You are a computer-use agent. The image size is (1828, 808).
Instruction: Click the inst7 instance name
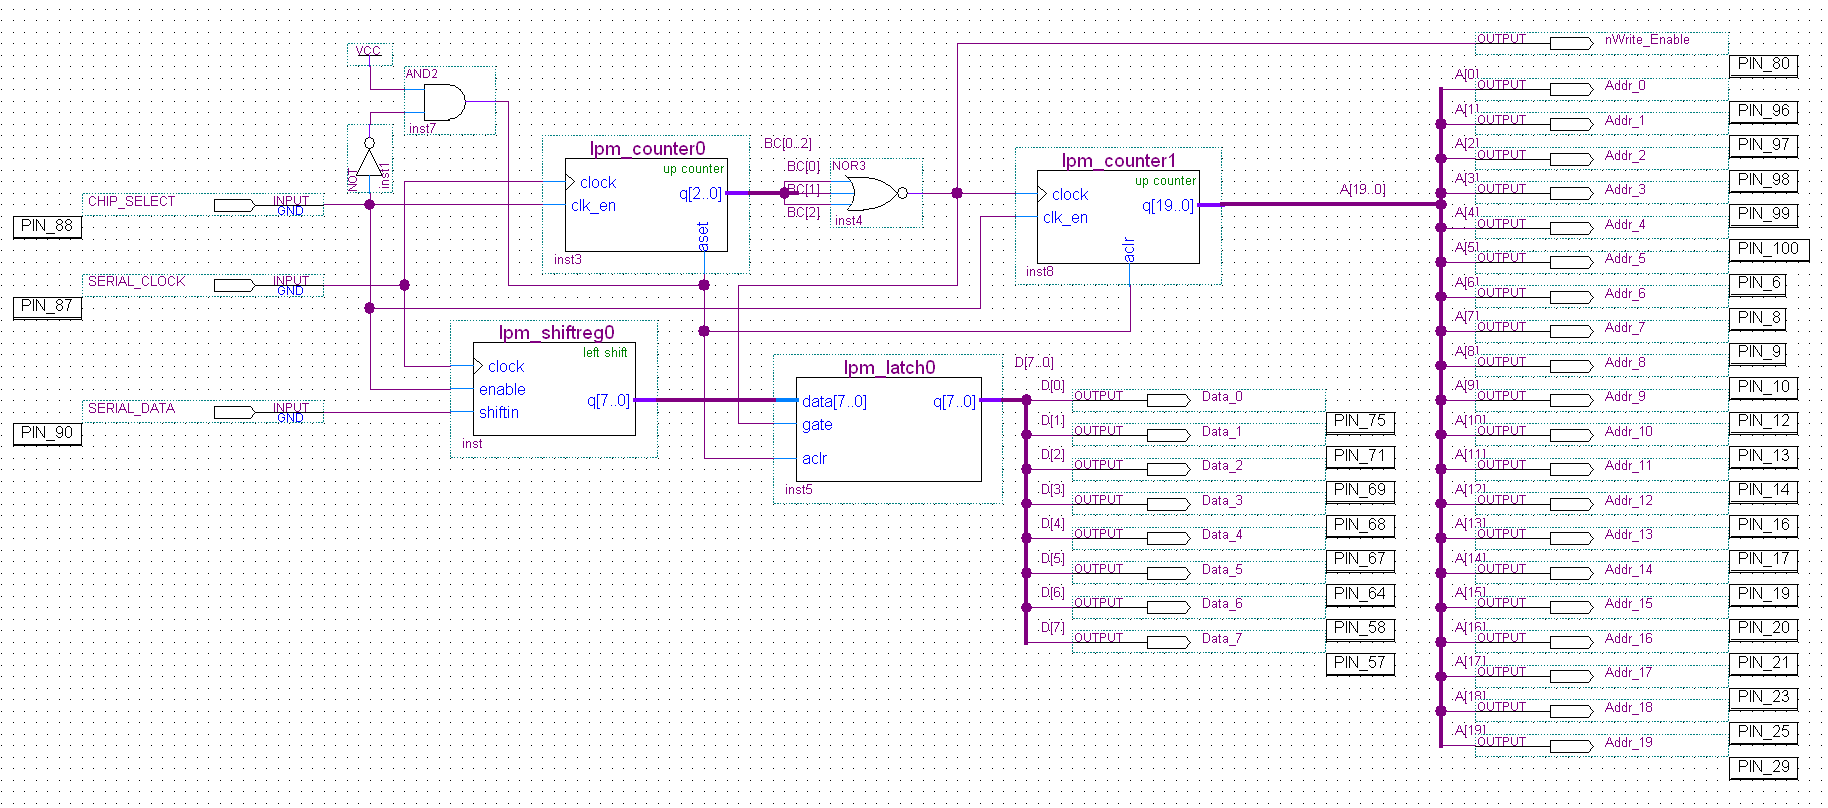422,129
